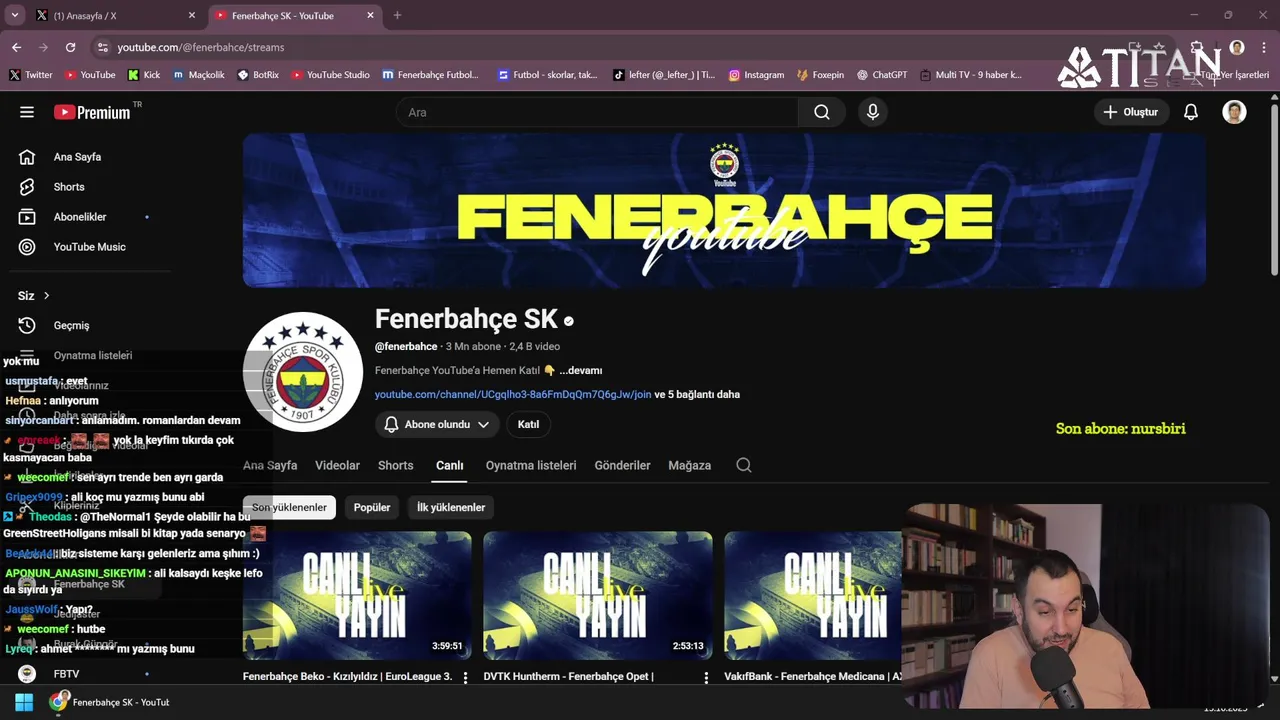Open the Maçkolik bookmark

199,75
